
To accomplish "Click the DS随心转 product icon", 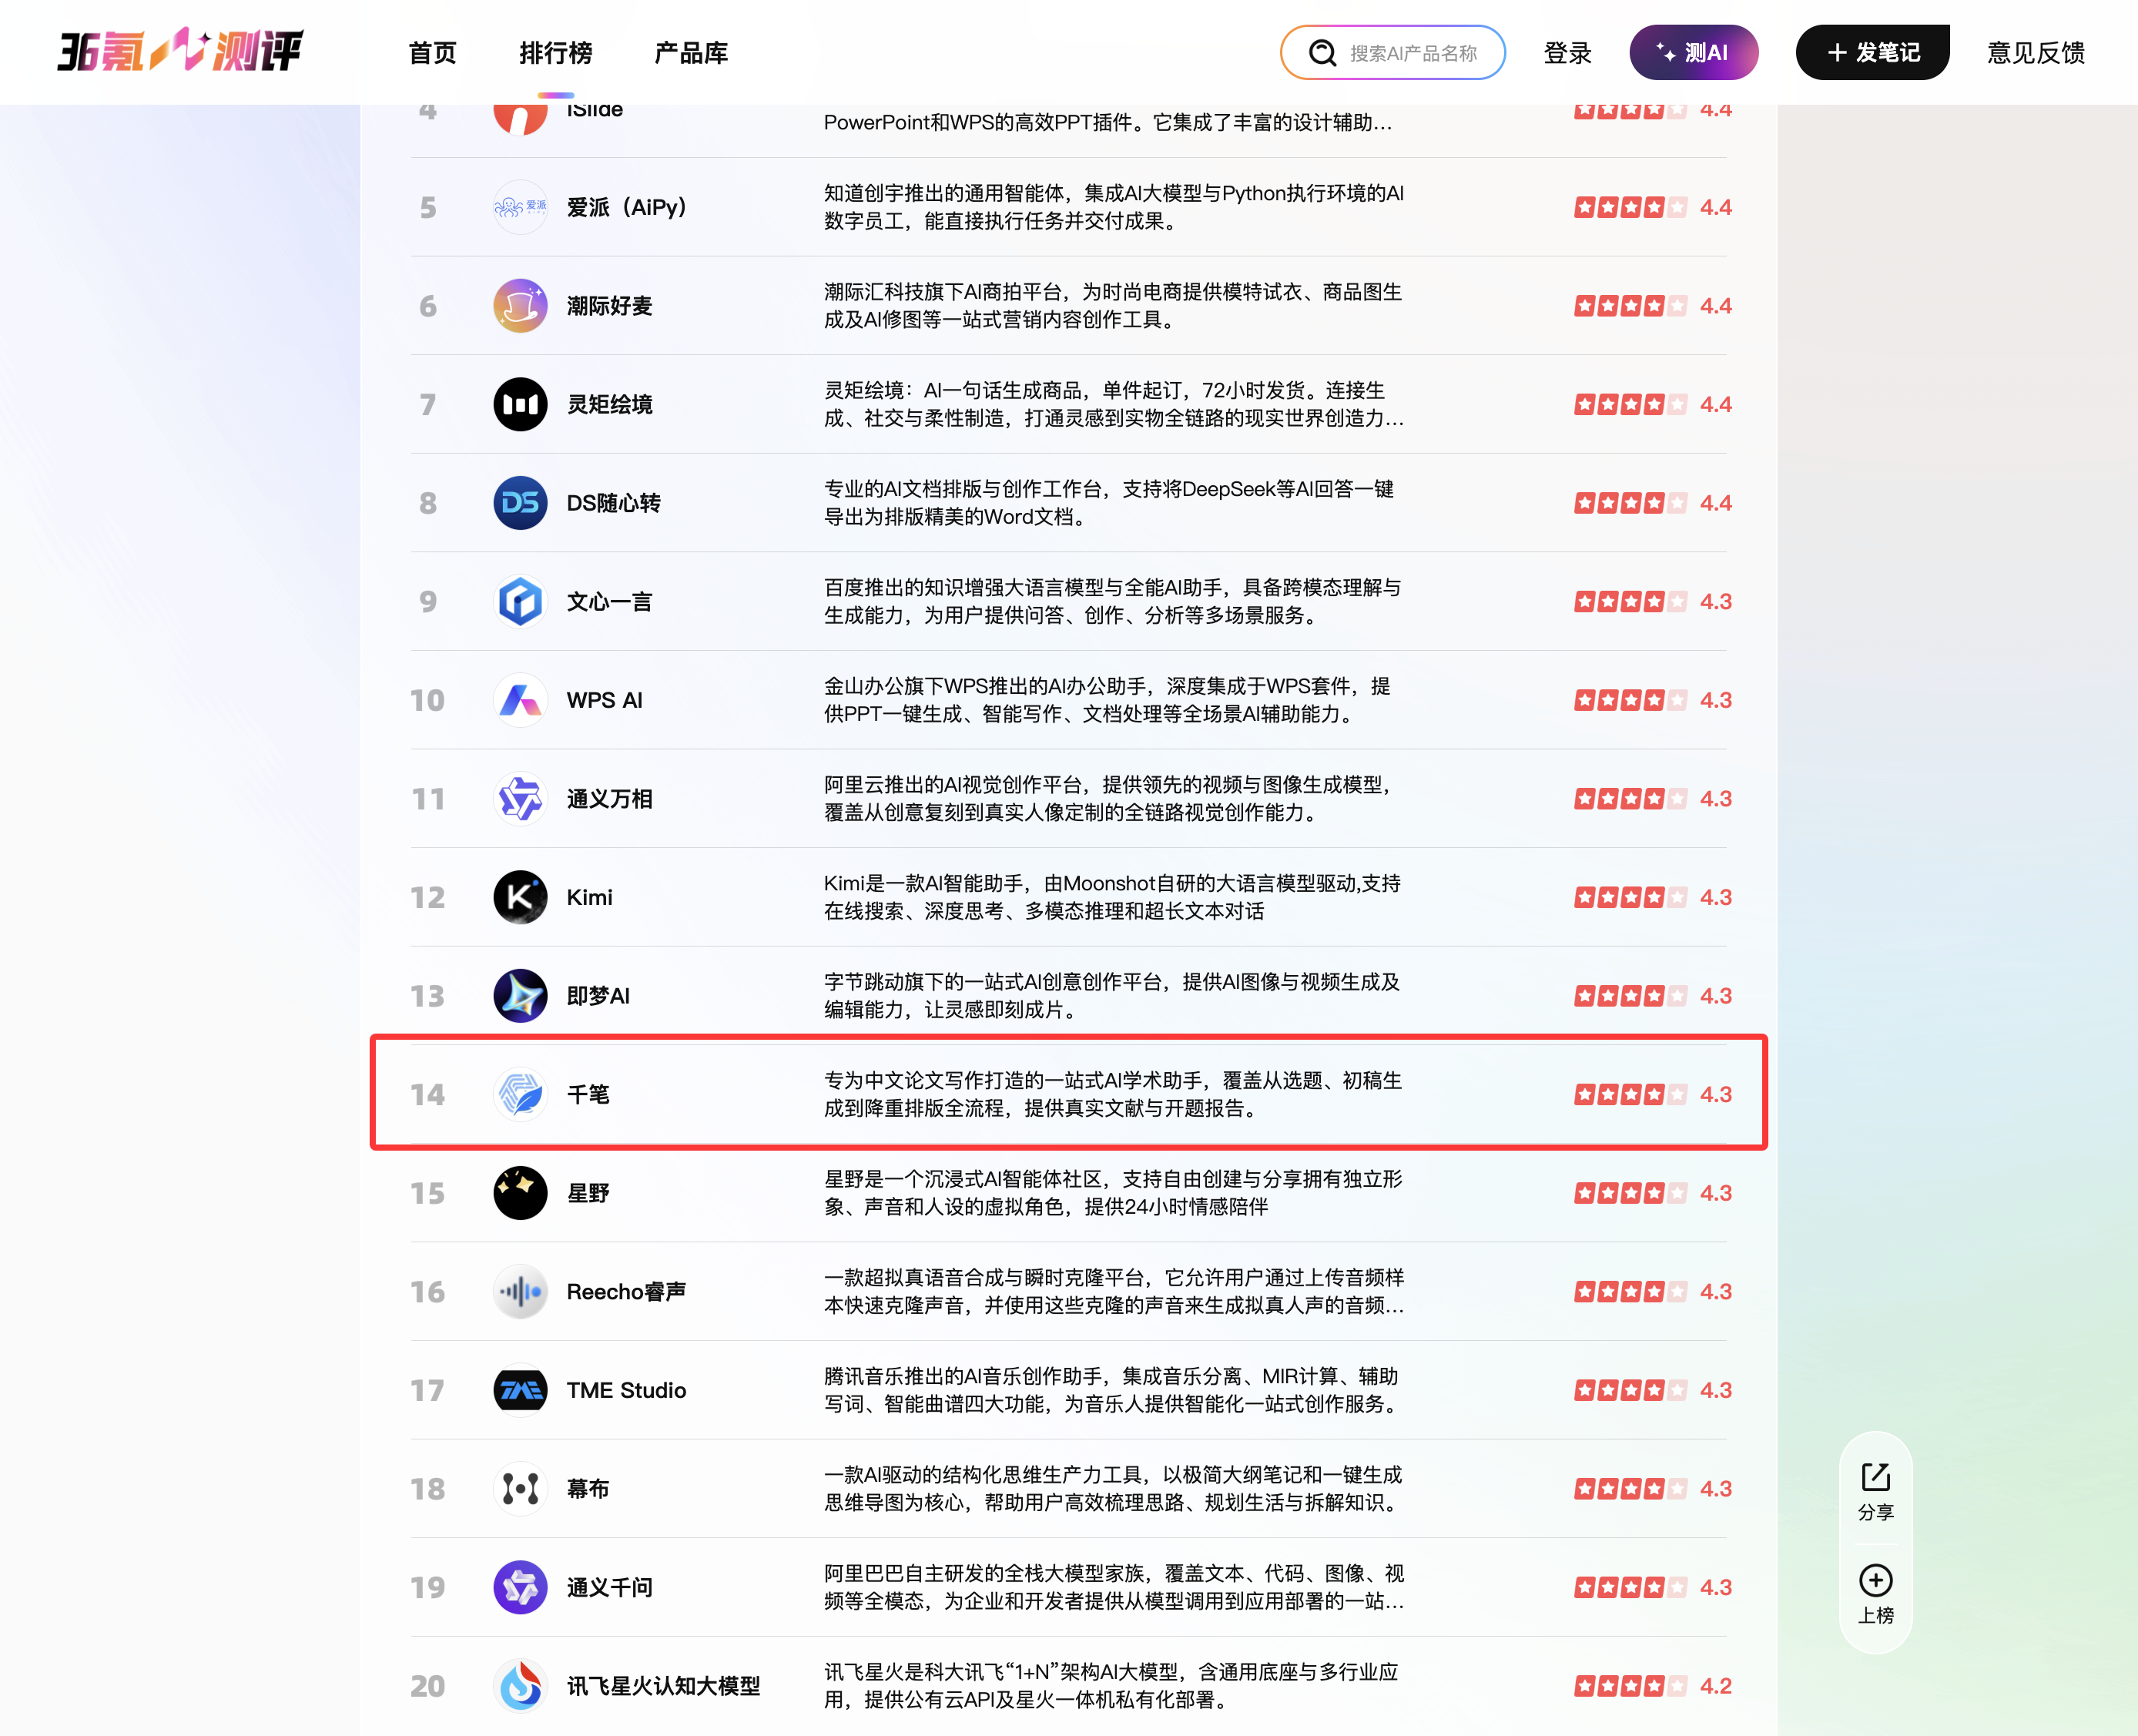I will coord(520,503).
